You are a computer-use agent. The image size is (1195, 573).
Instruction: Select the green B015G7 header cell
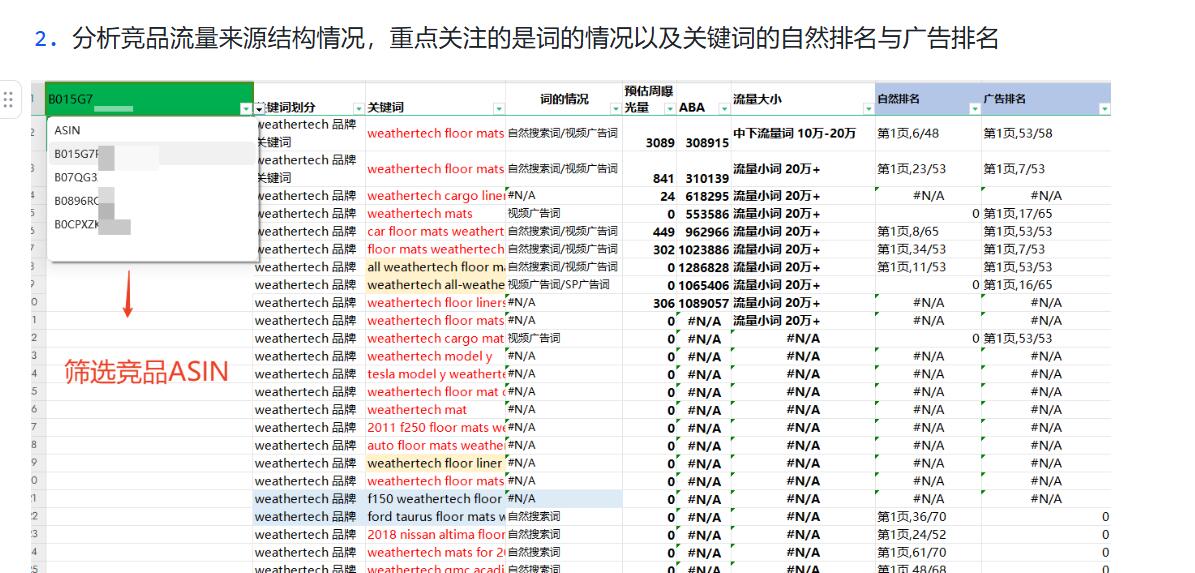149,99
